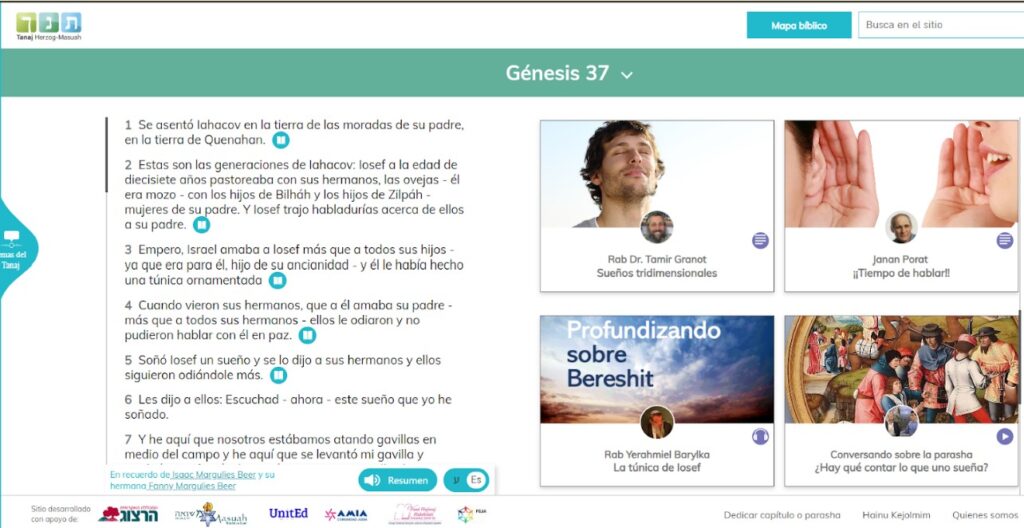Open commentary icon beside verse 2

pyautogui.click(x=202, y=225)
